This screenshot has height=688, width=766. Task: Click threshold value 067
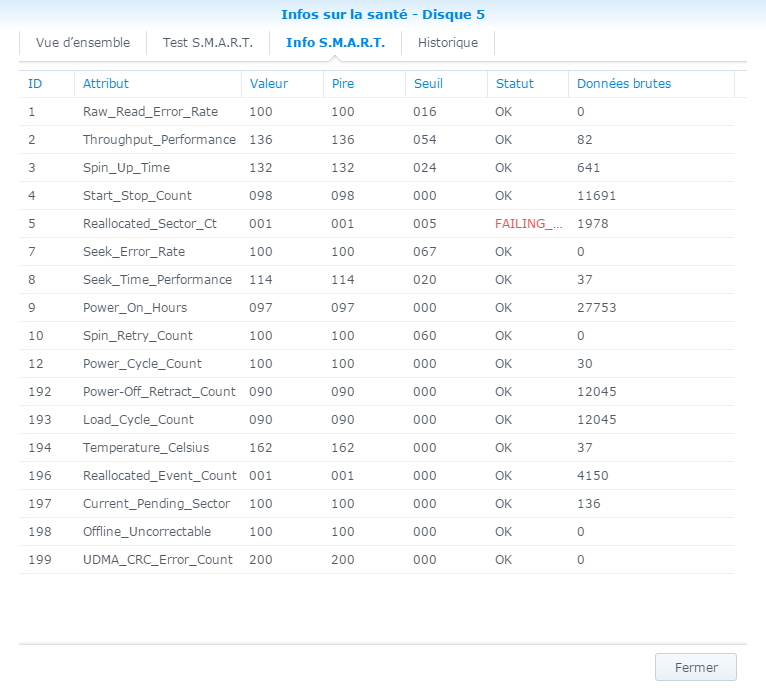425,252
